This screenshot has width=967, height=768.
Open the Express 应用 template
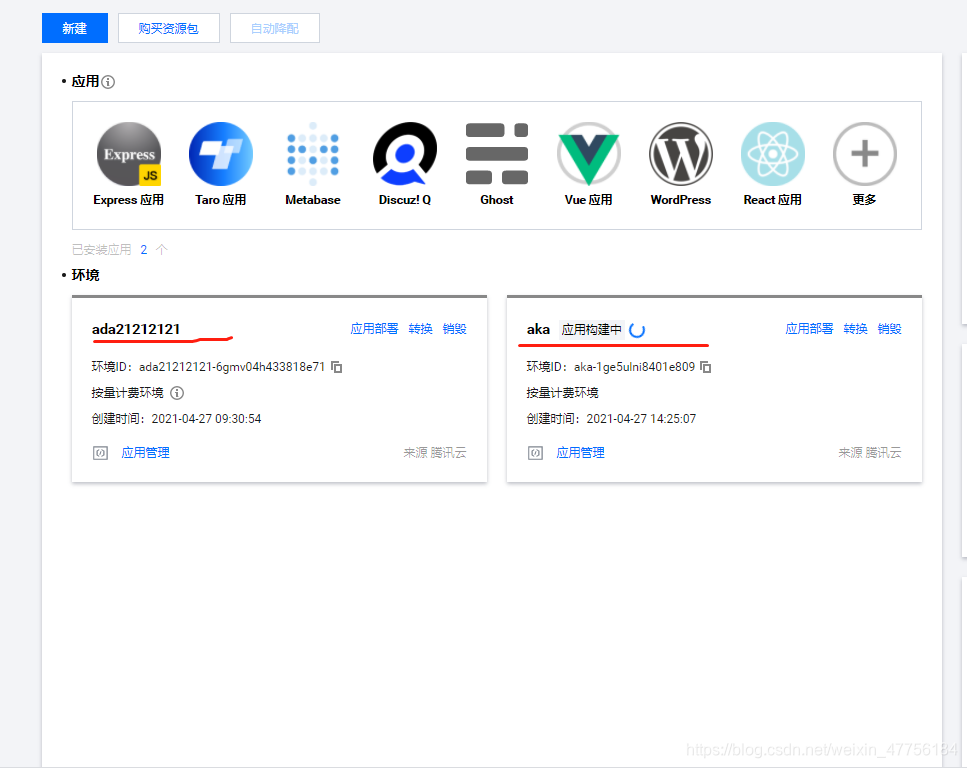[128, 155]
